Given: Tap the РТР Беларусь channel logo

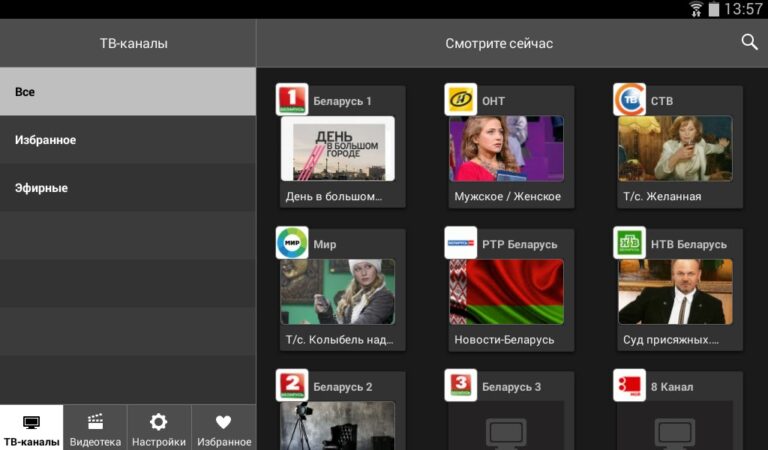Looking at the screenshot, I should (460, 242).
